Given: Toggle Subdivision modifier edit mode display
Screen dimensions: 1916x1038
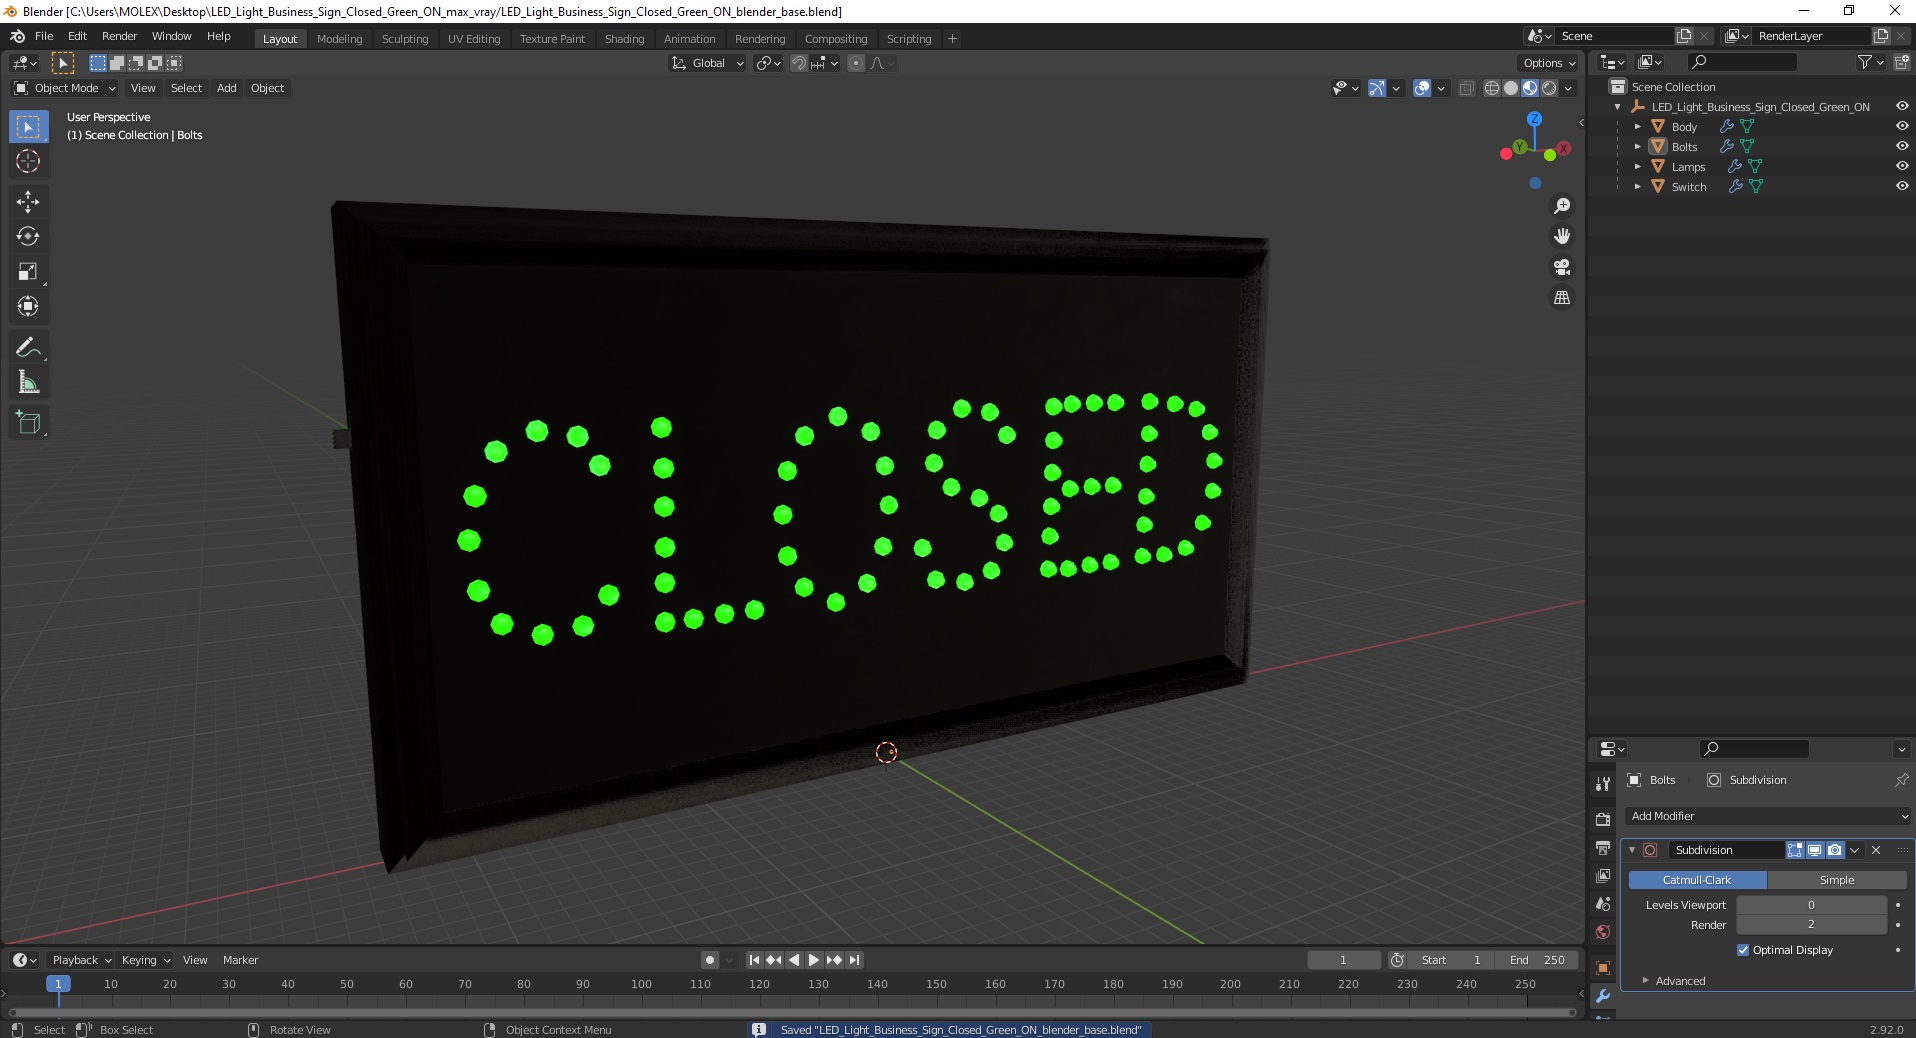Looking at the screenshot, I should coord(1795,850).
